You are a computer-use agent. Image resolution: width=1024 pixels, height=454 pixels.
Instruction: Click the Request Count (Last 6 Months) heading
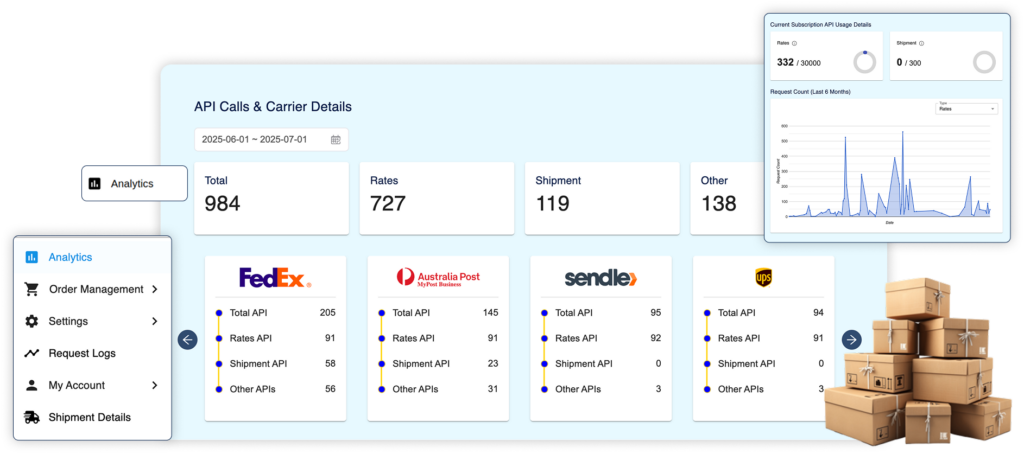(810, 91)
